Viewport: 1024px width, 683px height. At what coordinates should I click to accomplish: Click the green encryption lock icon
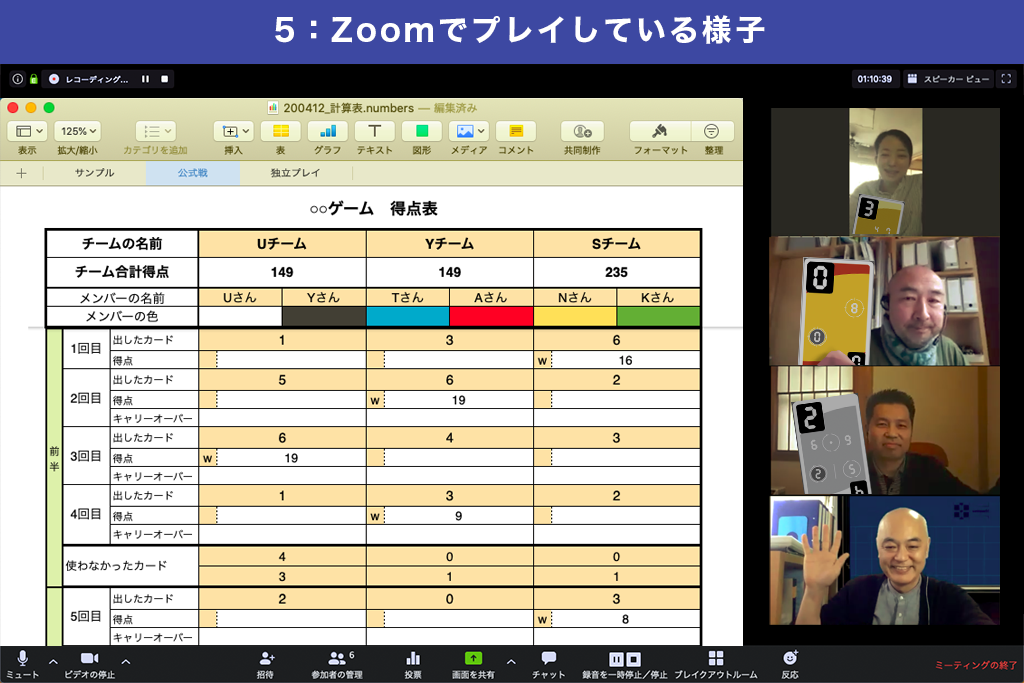(x=34, y=79)
